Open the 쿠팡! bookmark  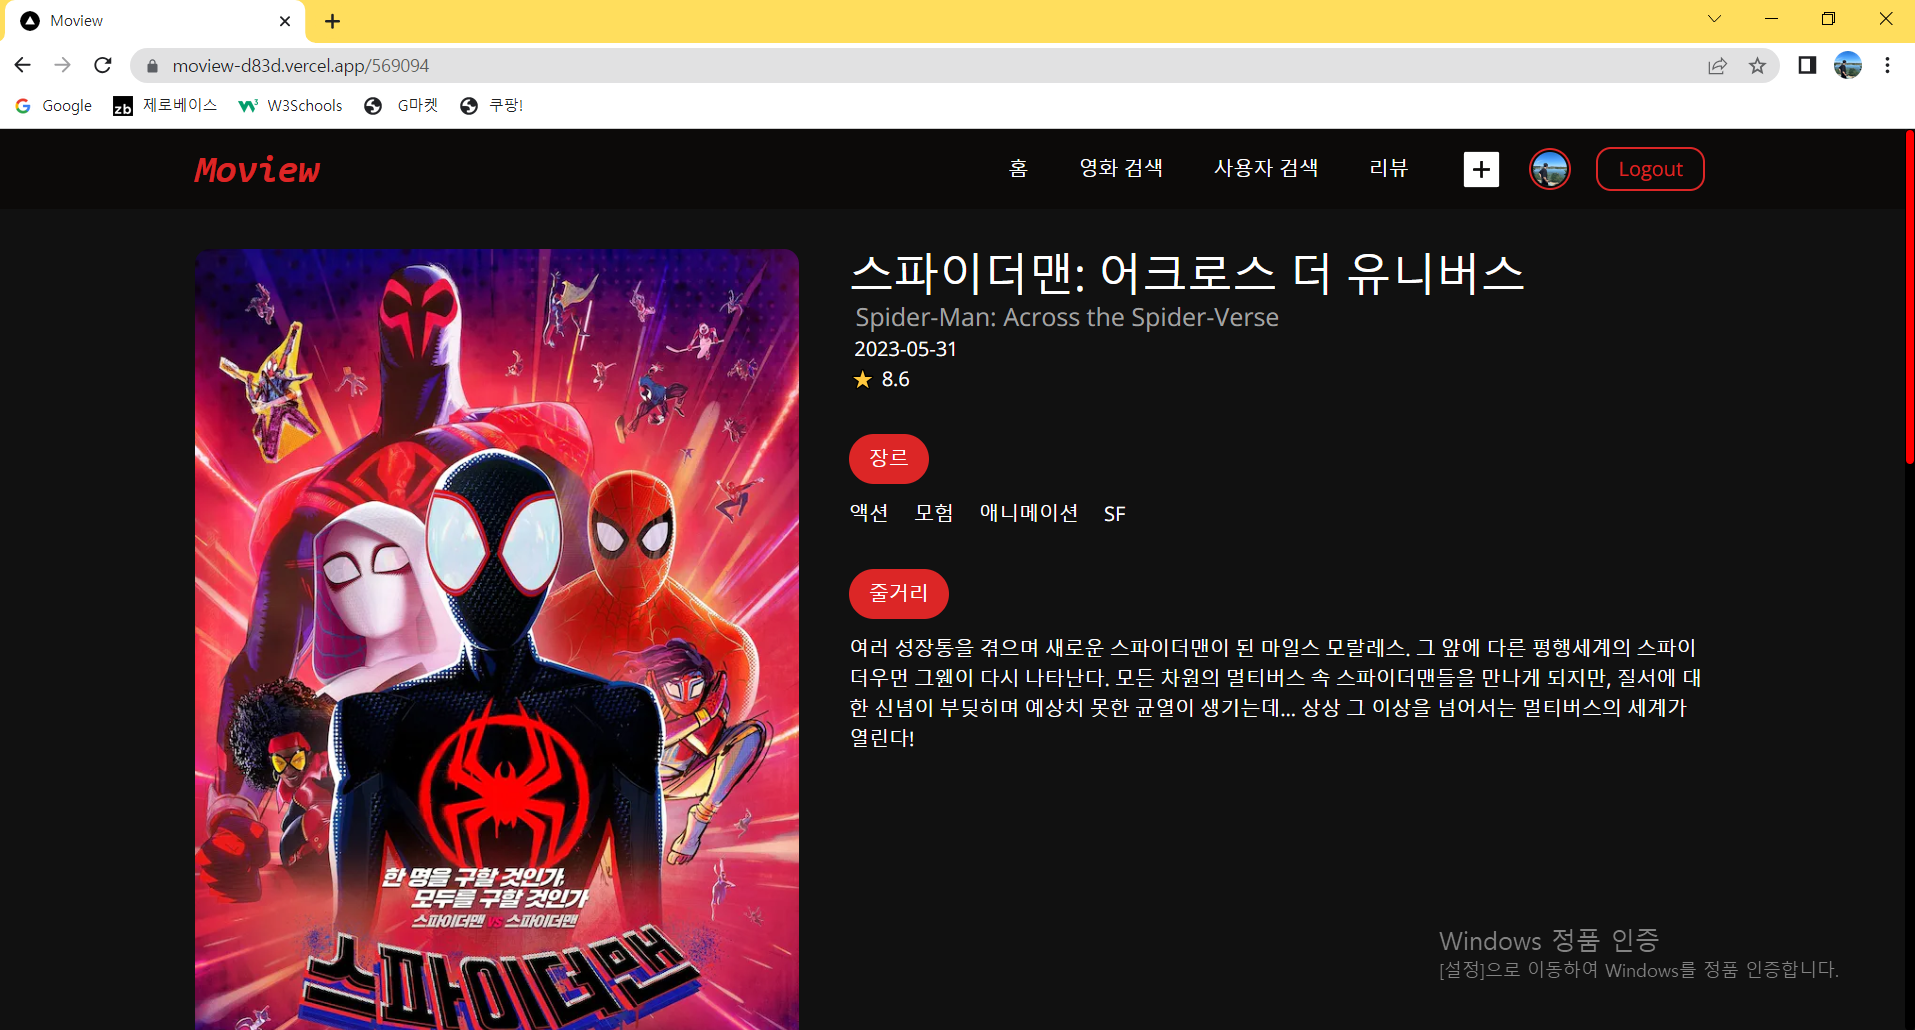pos(491,106)
